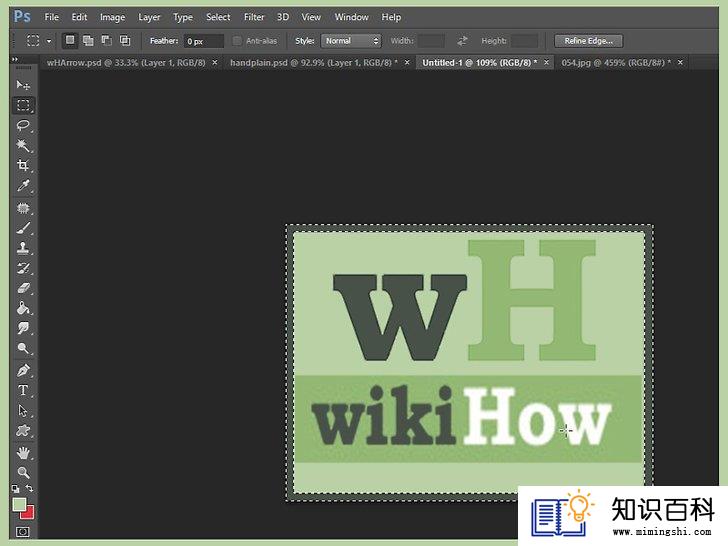728x546 pixels.
Task: Select the Brush tool
Action: click(x=23, y=228)
